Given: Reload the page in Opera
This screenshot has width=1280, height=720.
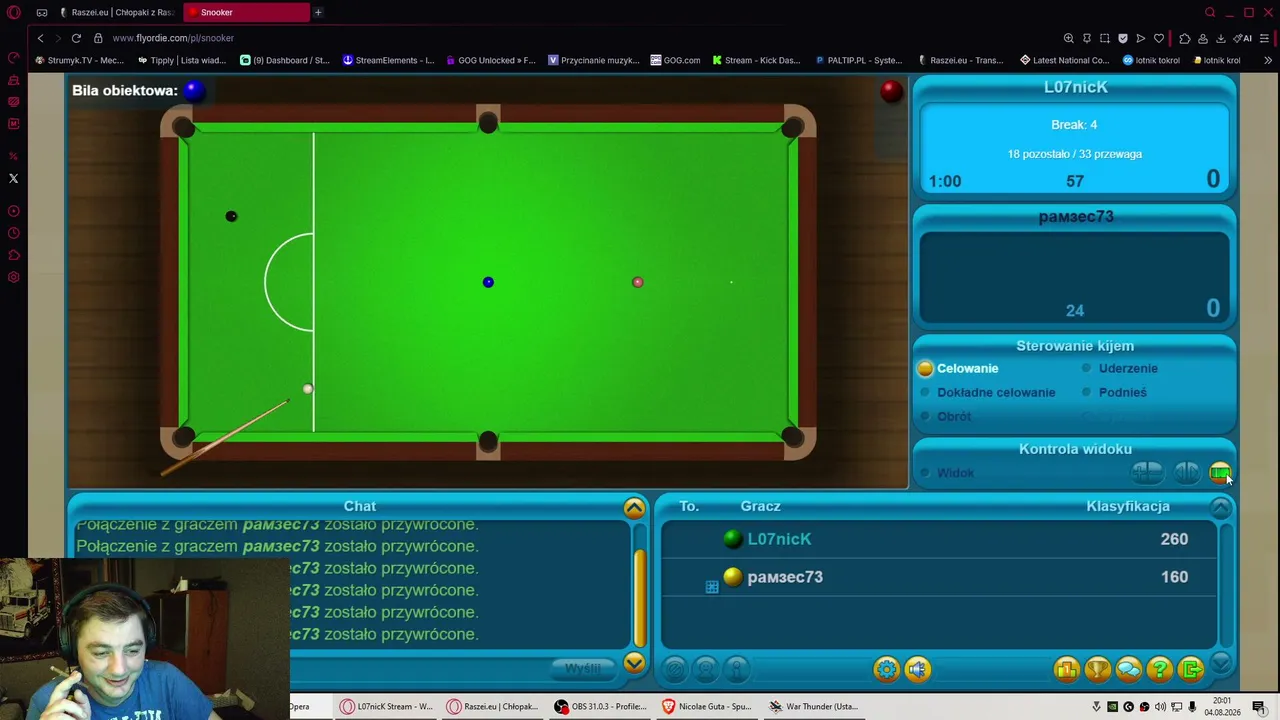Looking at the screenshot, I should pos(76,38).
